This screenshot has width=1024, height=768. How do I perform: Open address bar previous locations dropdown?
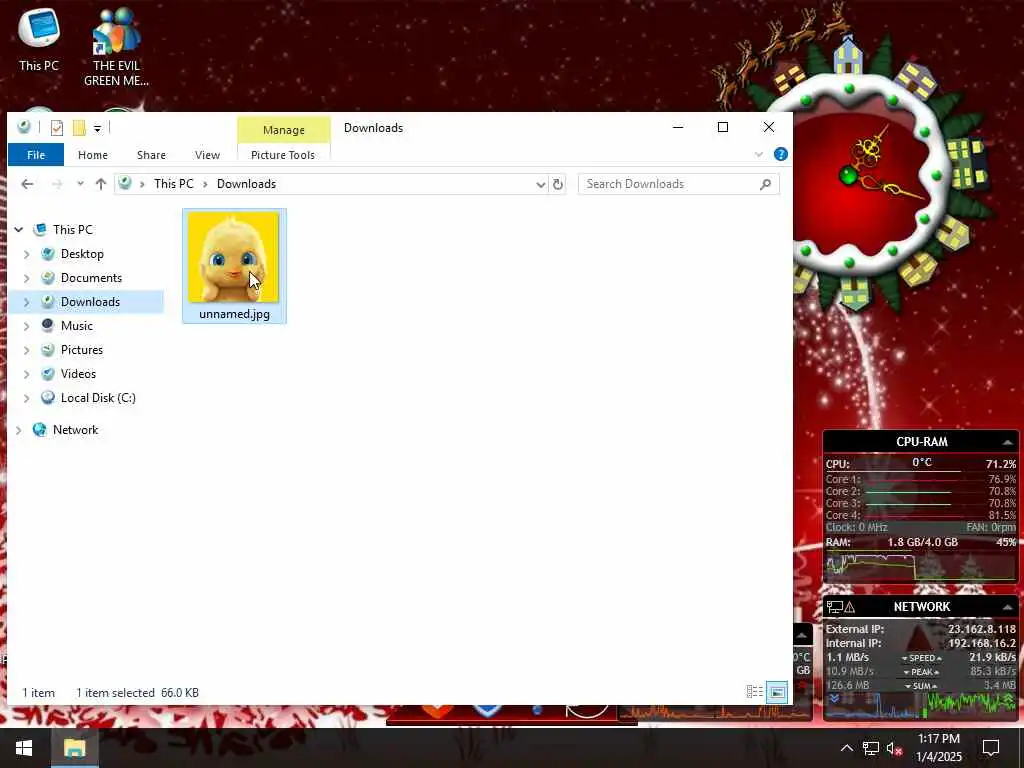(541, 184)
